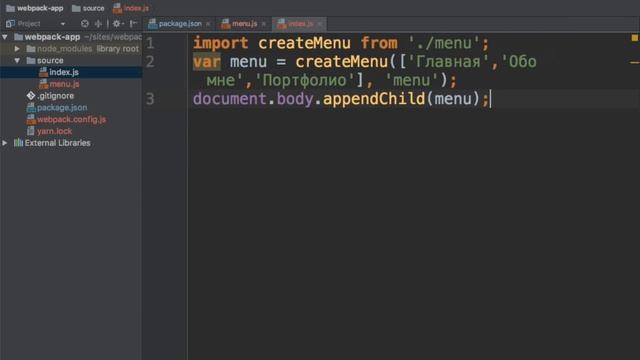The image size is (640, 360).
Task: Expand External Libraries node
Action: coord(4,143)
